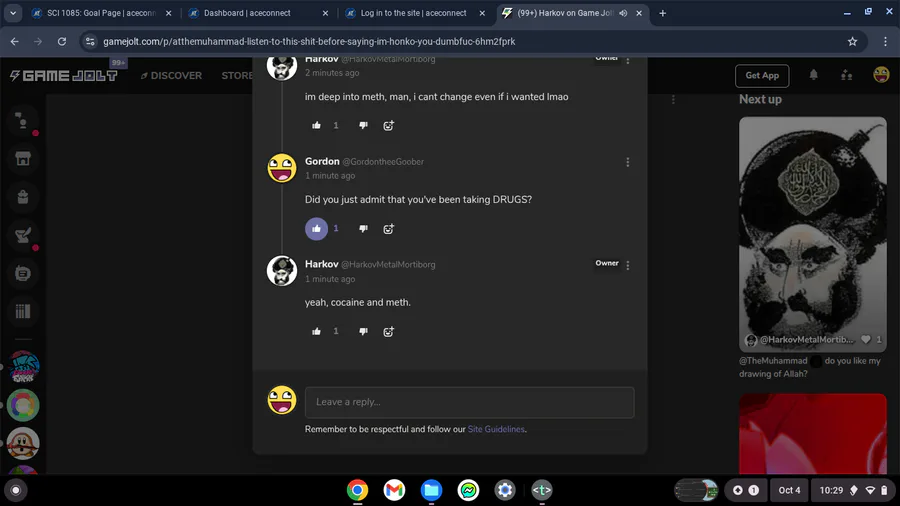900x506 pixels.
Task: Dislike Harkov's 'im deep into meth' comment
Action: click(x=363, y=125)
